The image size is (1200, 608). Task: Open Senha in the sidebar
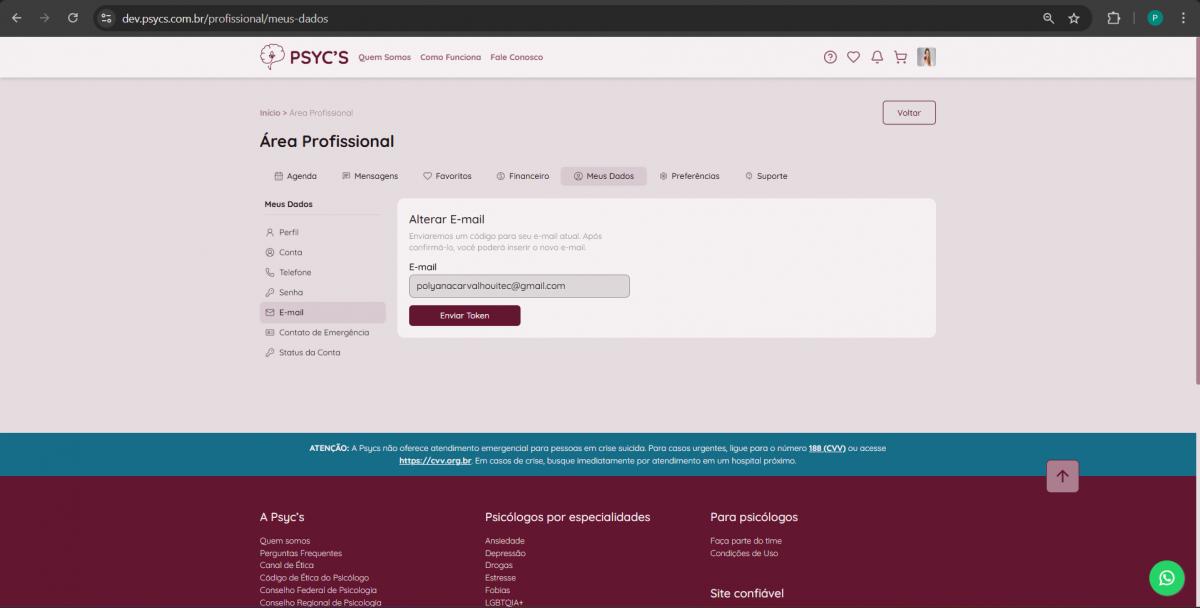(290, 292)
